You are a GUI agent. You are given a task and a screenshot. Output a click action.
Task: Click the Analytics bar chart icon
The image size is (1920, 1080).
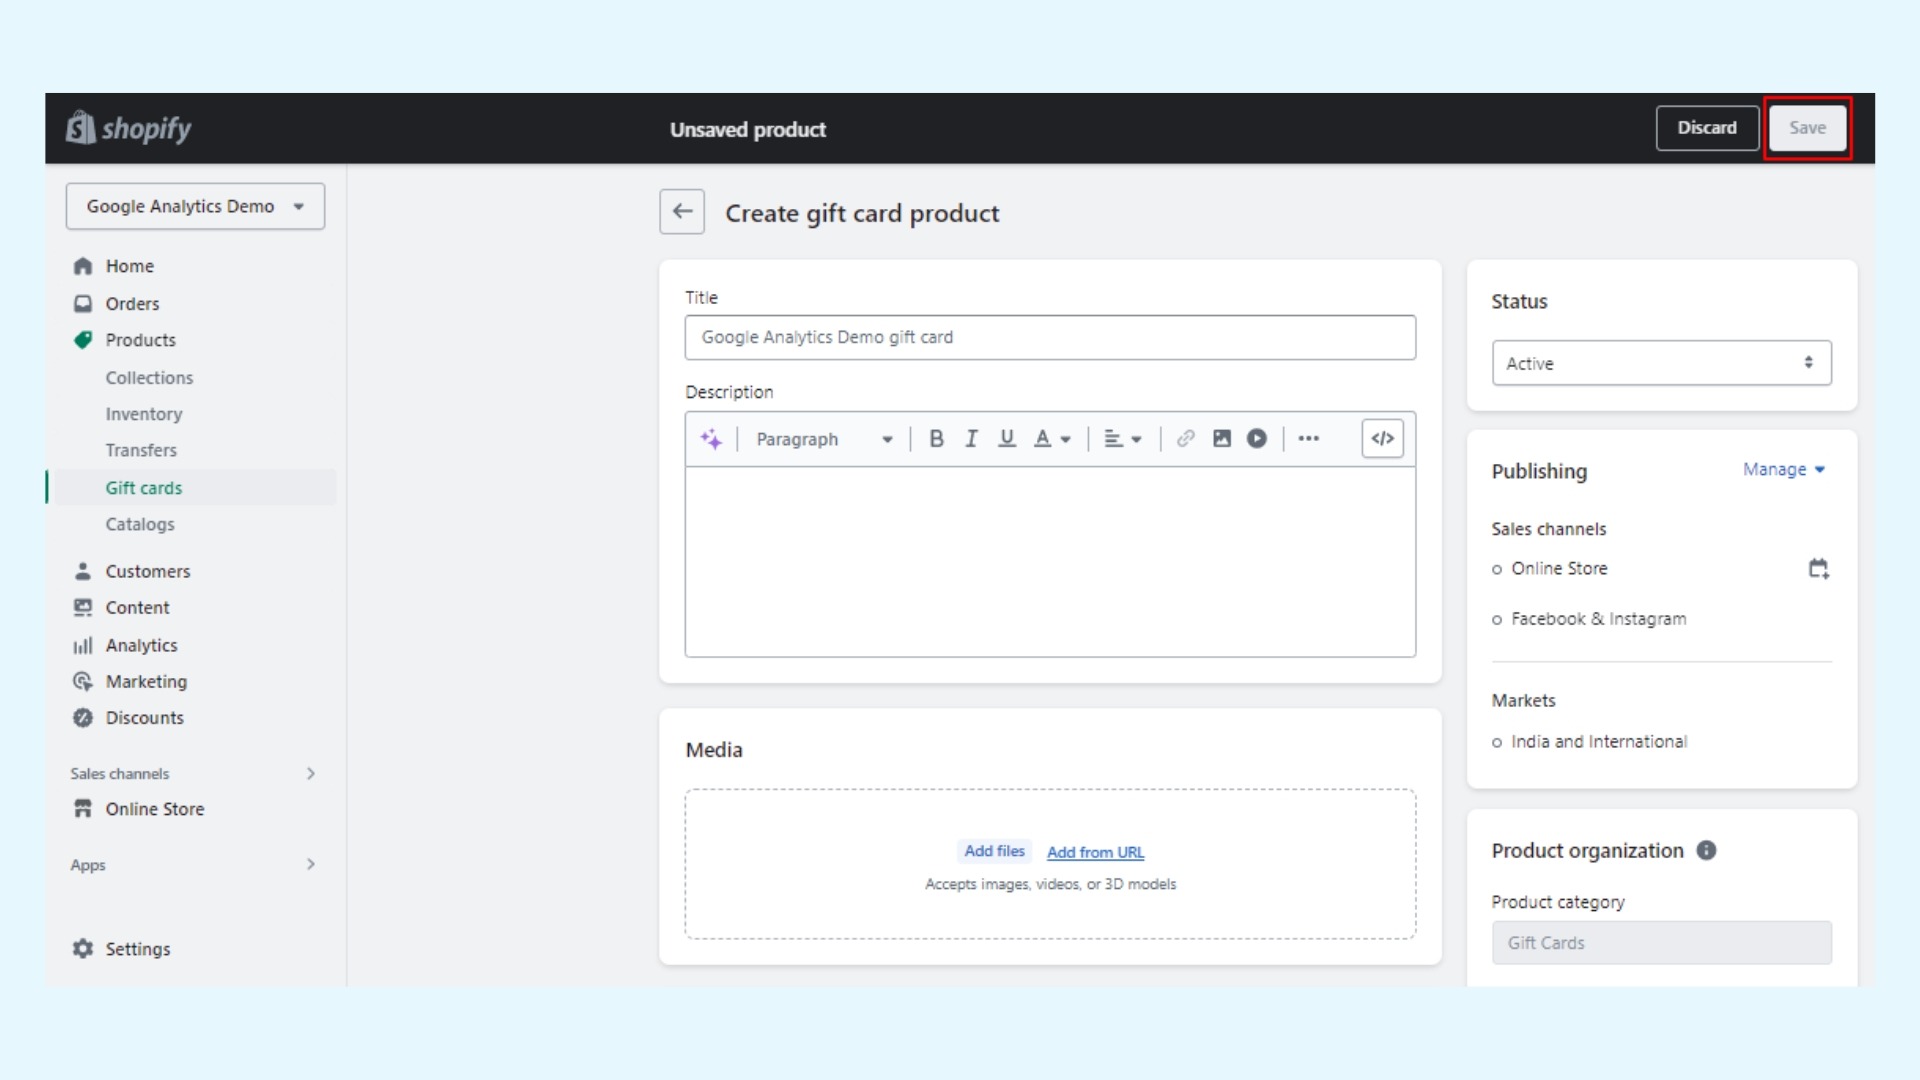[83, 645]
